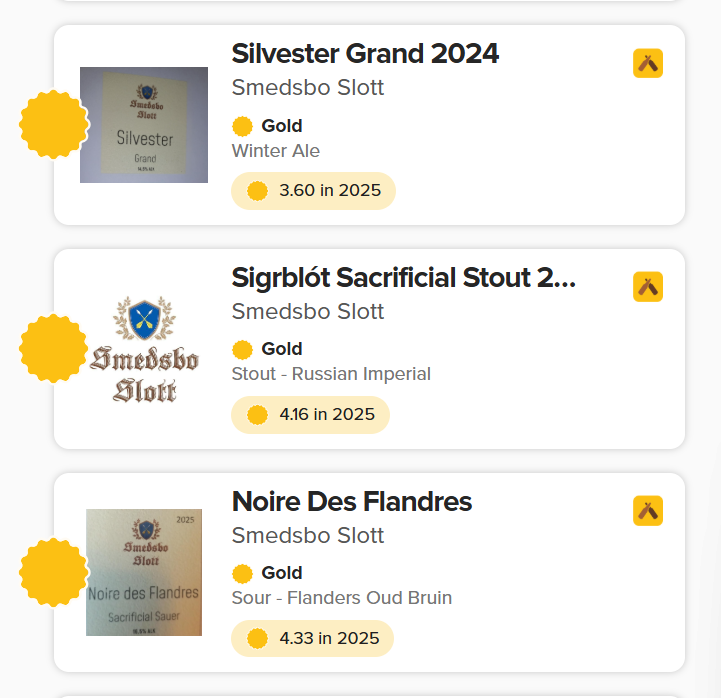Click small gold dot next to Silvester's Gold label
This screenshot has width=721, height=698.
242,126
